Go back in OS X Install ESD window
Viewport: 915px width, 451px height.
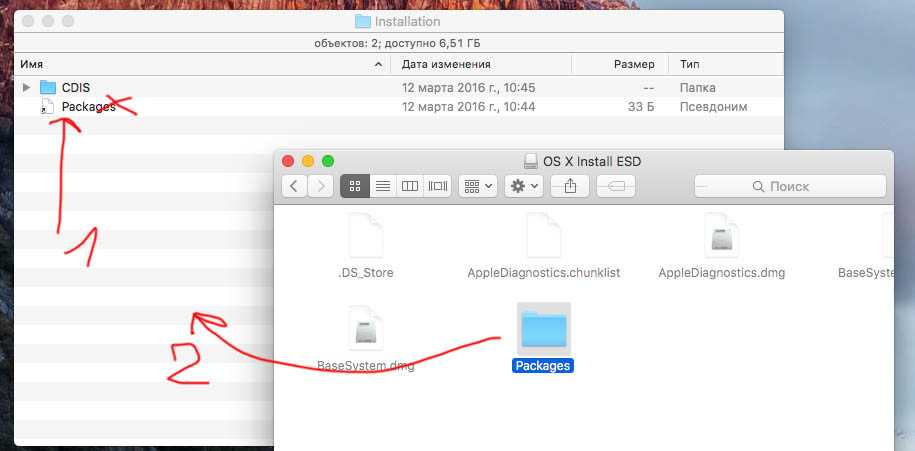pyautogui.click(x=294, y=186)
